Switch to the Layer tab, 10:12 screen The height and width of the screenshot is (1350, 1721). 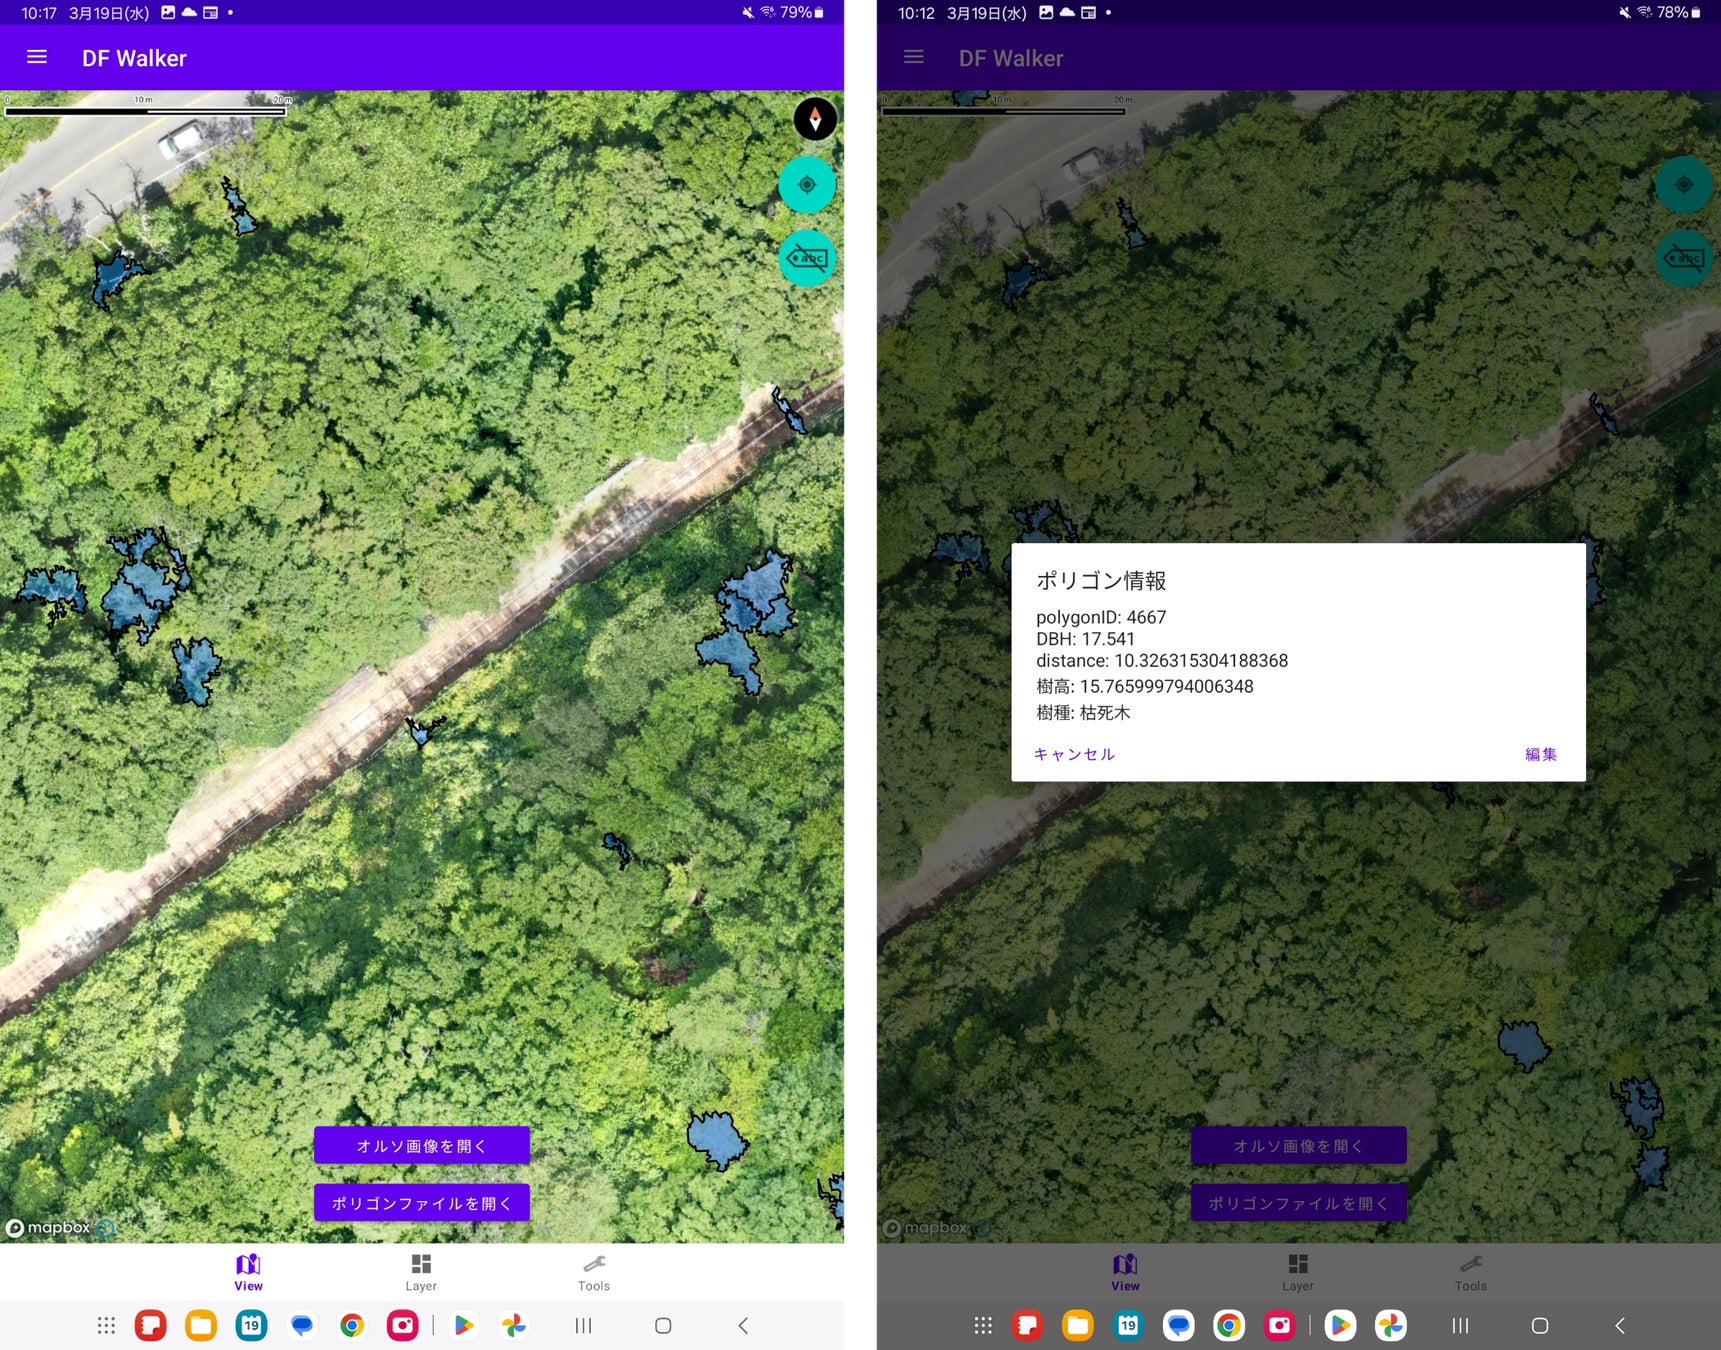point(1298,1272)
